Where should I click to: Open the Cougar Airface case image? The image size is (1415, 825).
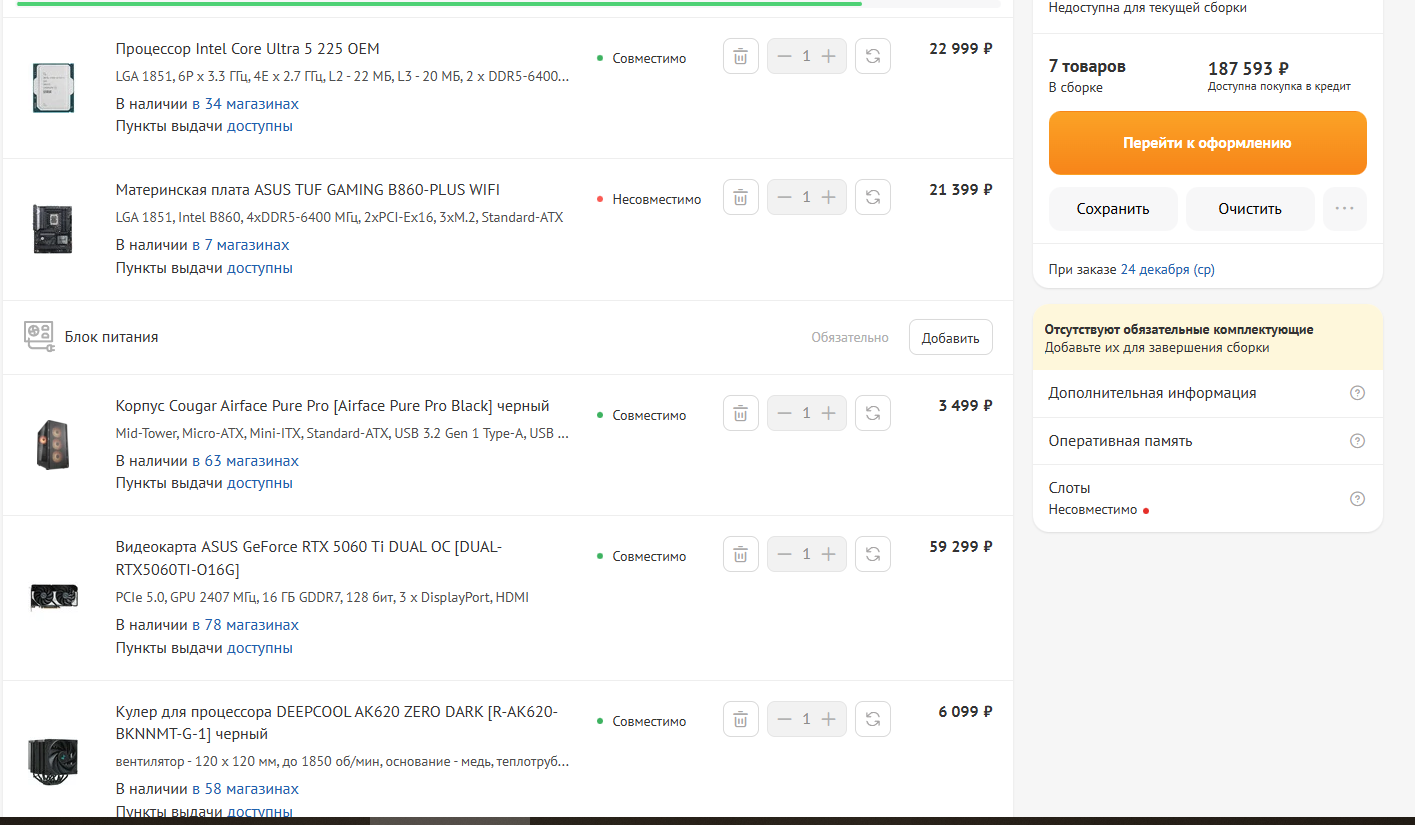coord(53,445)
